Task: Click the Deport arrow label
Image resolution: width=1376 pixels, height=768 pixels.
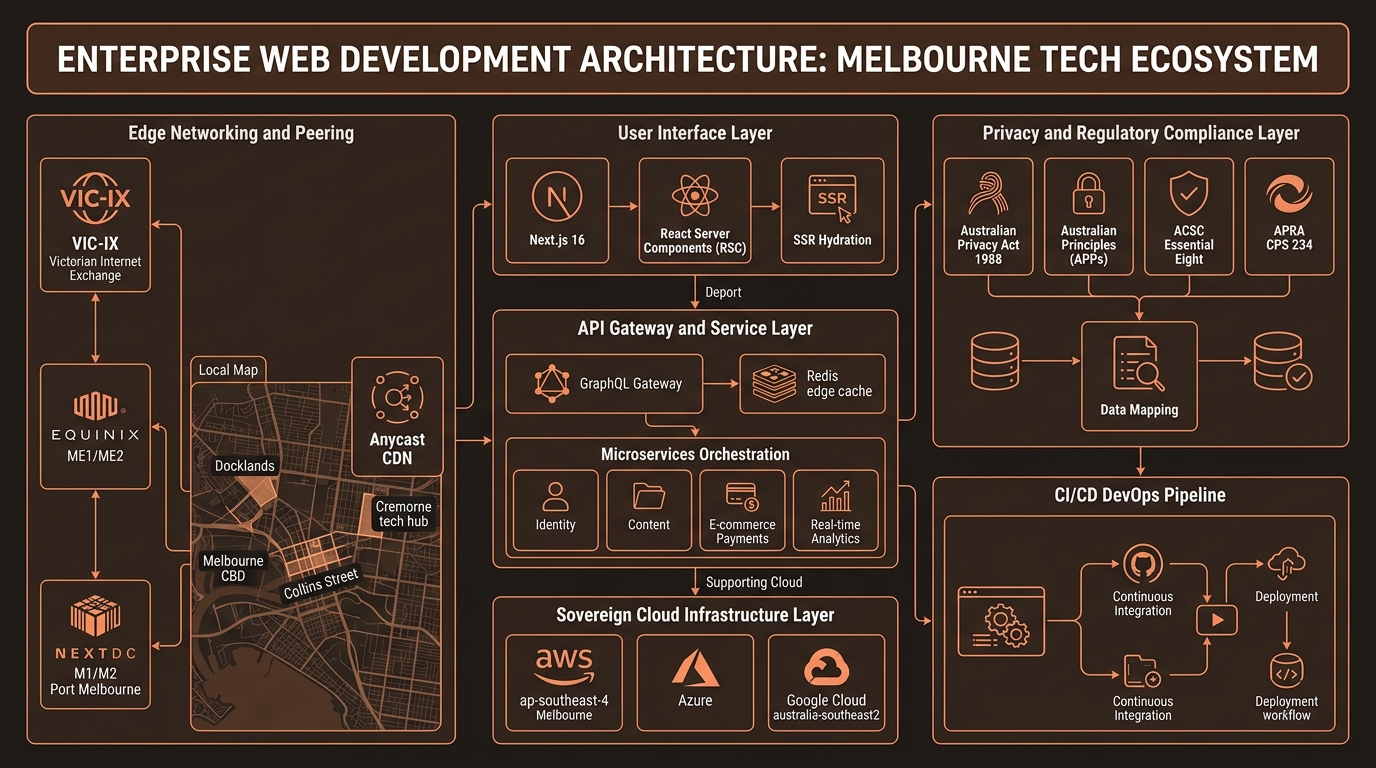Action: [x=724, y=293]
